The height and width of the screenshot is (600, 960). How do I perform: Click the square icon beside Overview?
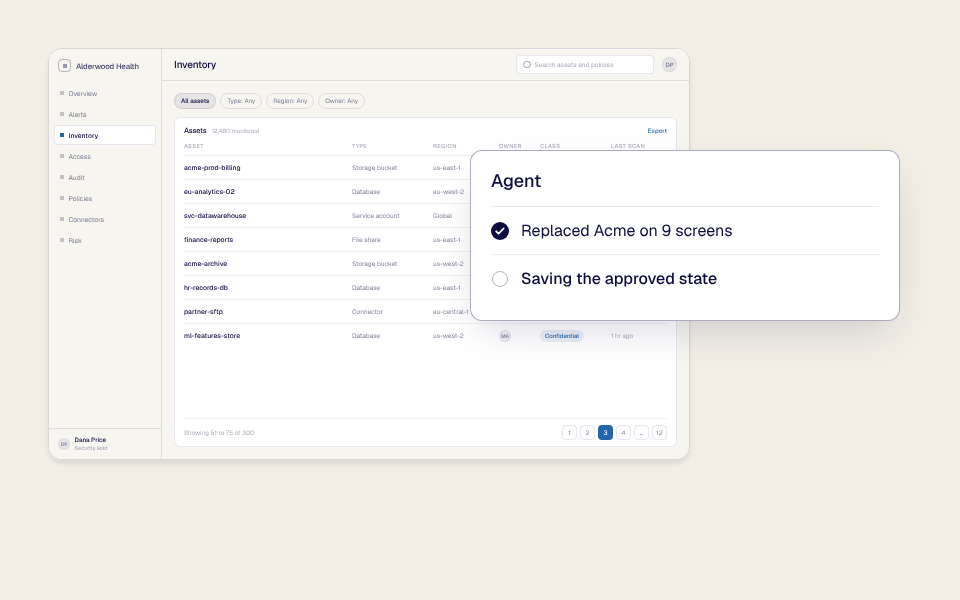(62, 93)
